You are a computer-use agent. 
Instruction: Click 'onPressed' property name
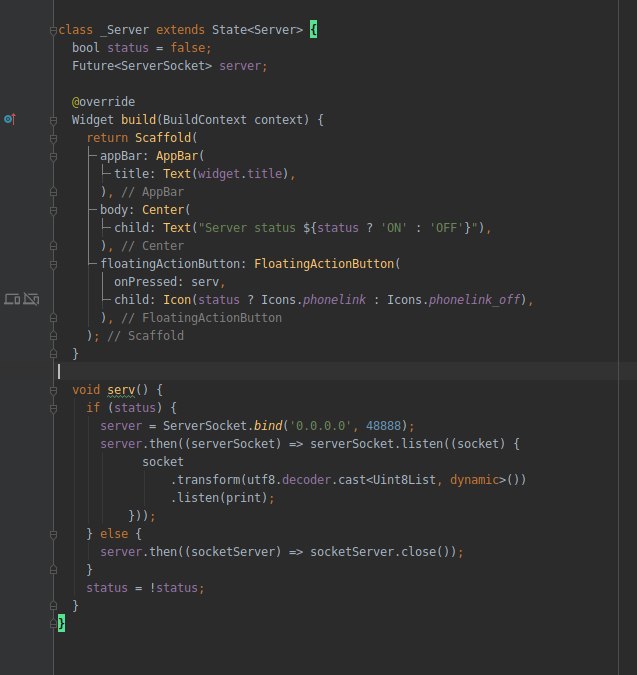[145, 282]
